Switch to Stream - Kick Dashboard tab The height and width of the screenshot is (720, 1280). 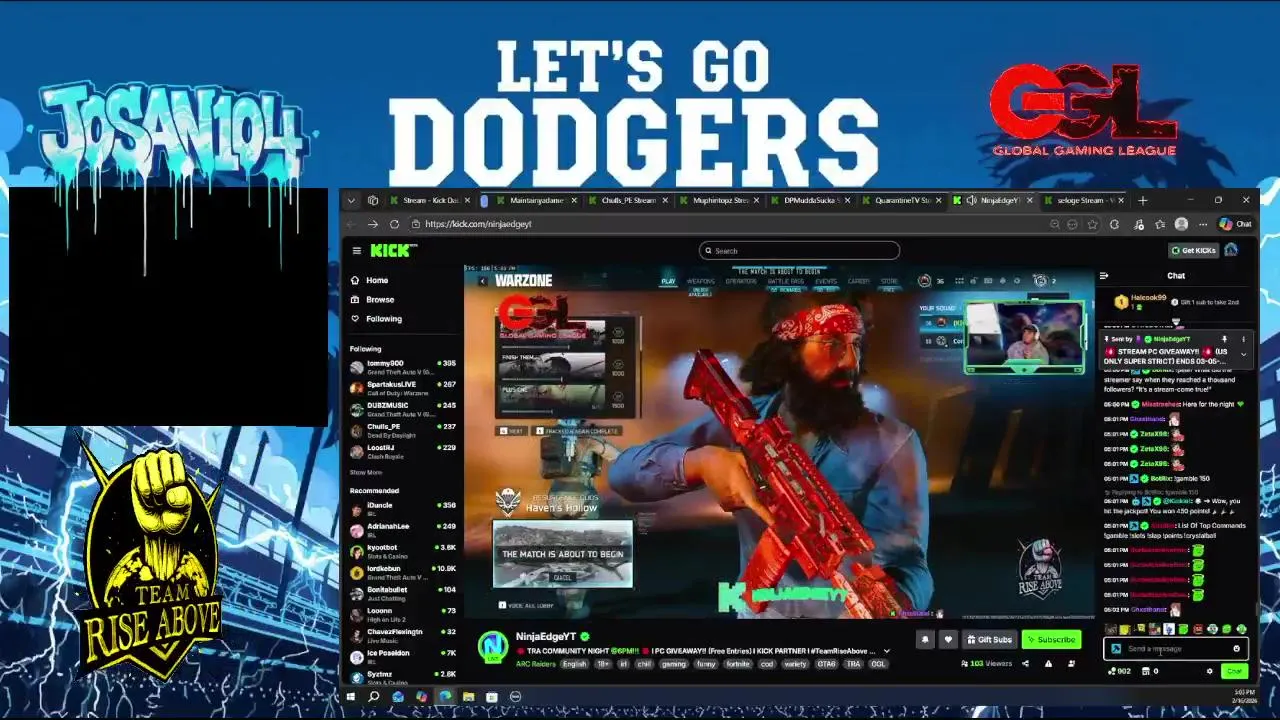click(x=429, y=200)
